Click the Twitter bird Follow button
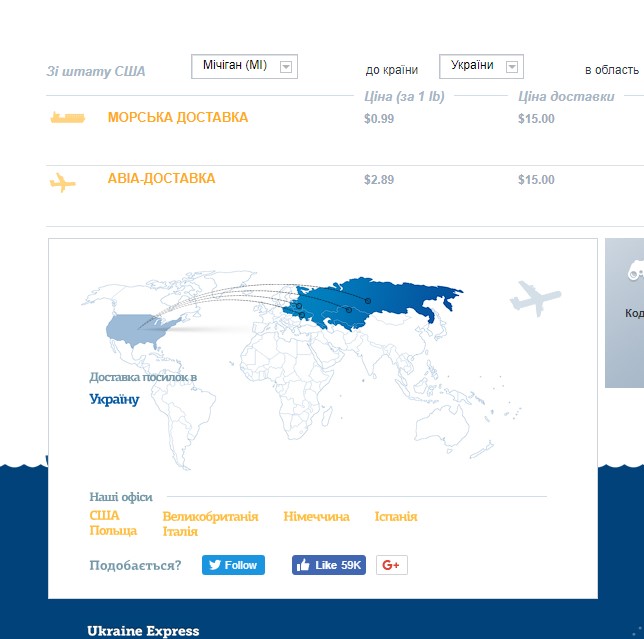Image resolution: width=644 pixels, height=639 pixels. (x=233, y=565)
